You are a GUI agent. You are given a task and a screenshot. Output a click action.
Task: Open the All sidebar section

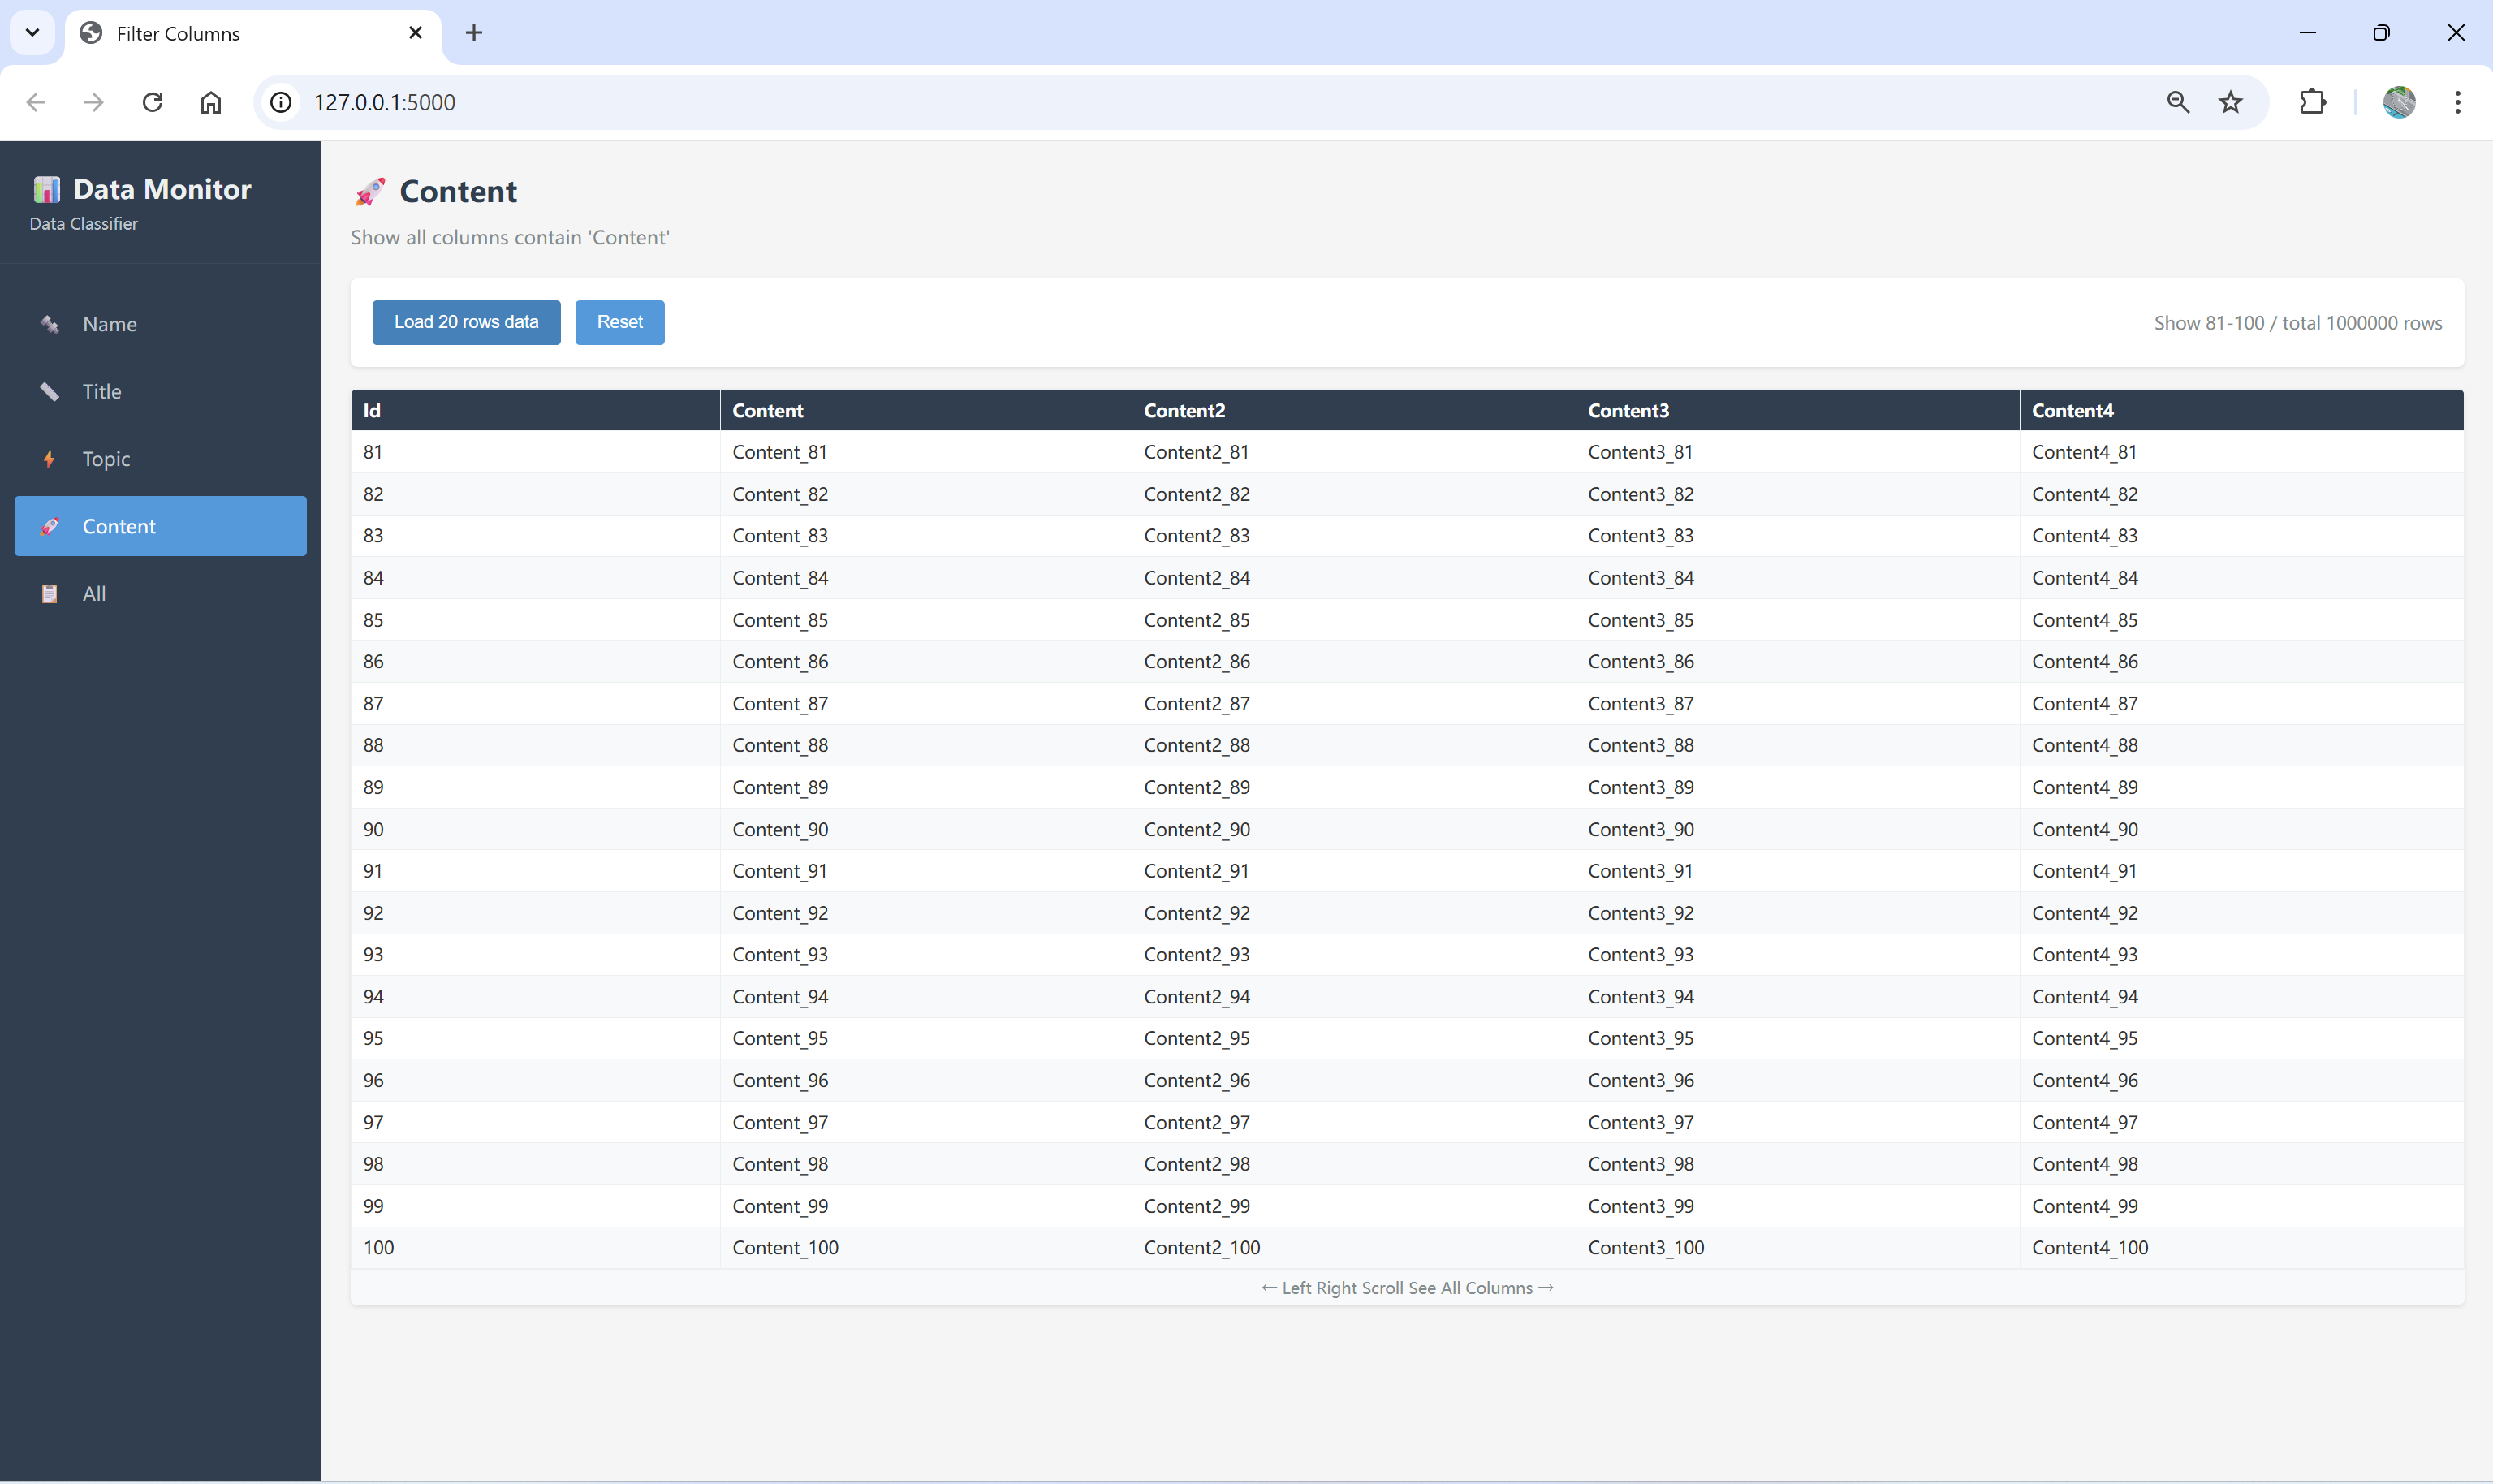pos(94,594)
